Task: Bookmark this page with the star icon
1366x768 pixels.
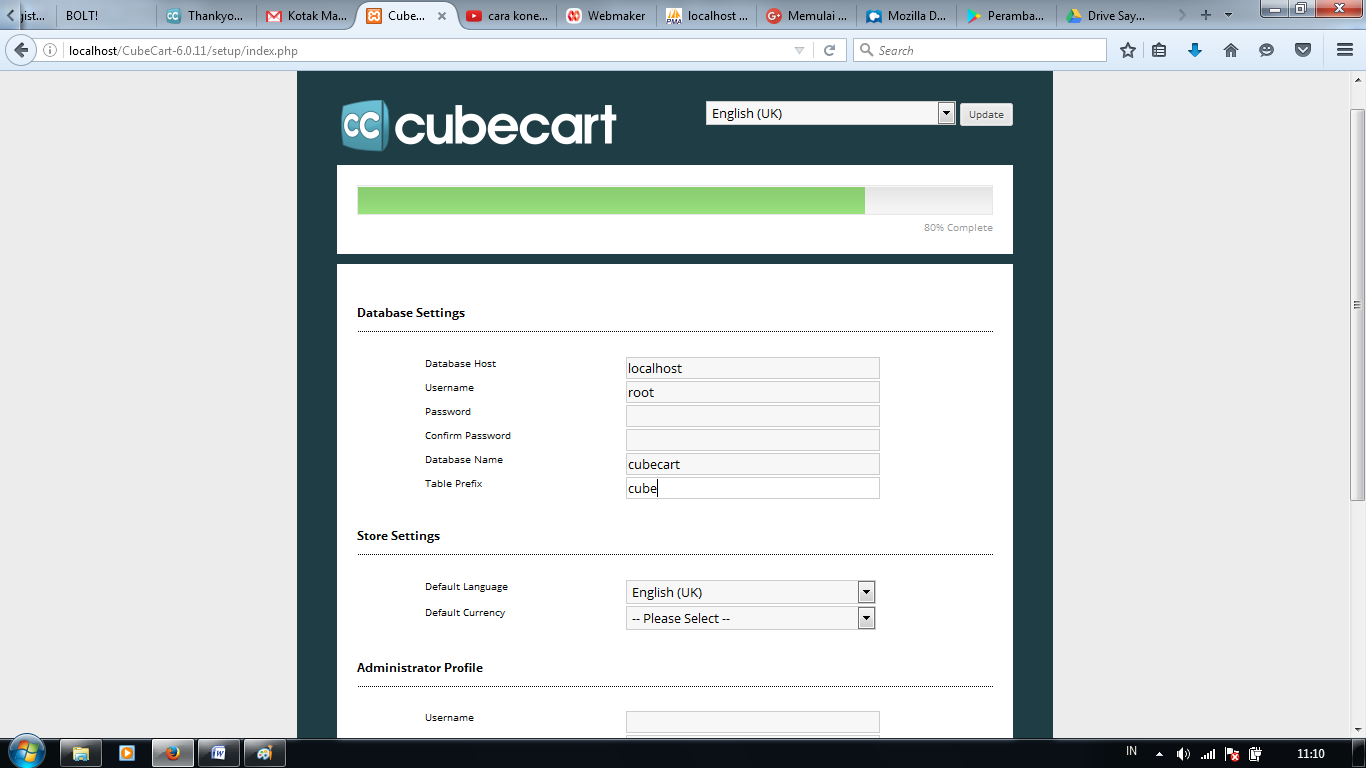Action: [1127, 49]
